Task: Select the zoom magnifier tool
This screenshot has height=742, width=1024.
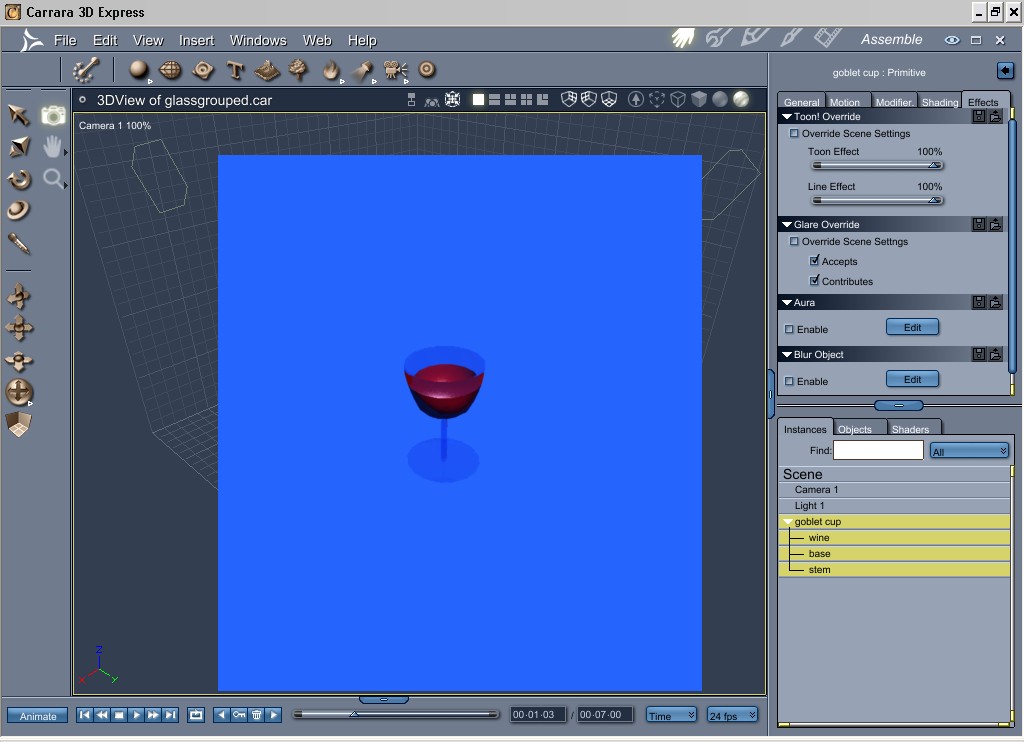Action: point(52,179)
